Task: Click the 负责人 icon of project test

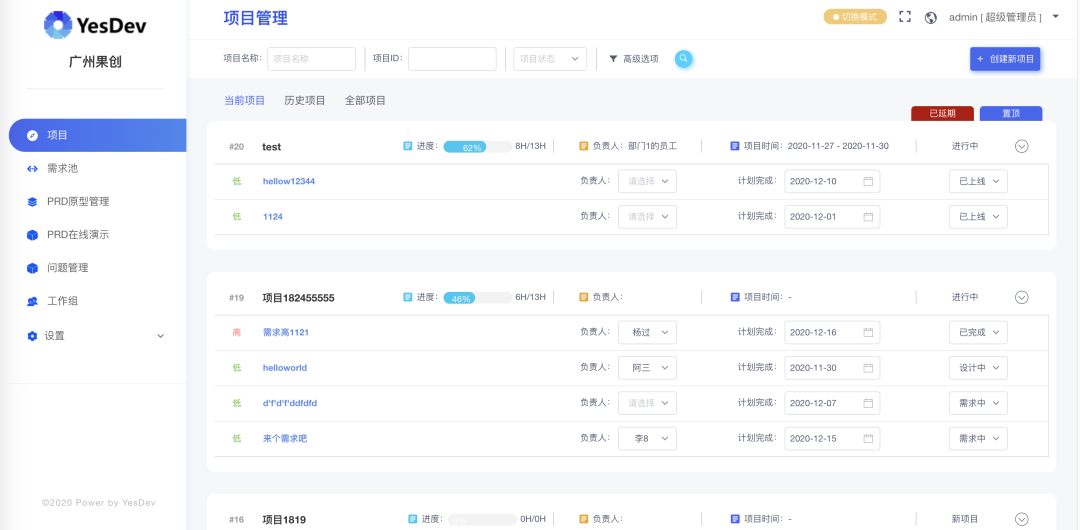Action: click(x=583, y=146)
